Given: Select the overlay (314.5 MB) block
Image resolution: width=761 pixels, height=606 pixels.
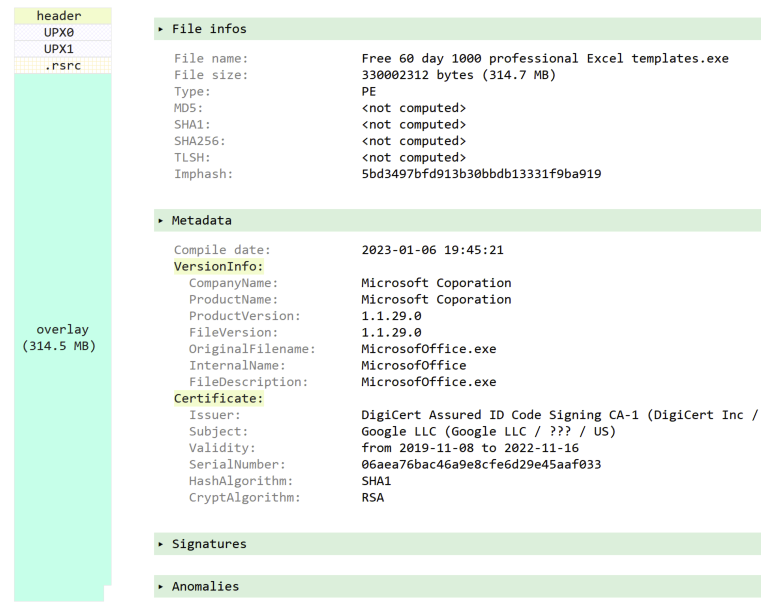Looking at the screenshot, I should tap(63, 338).
